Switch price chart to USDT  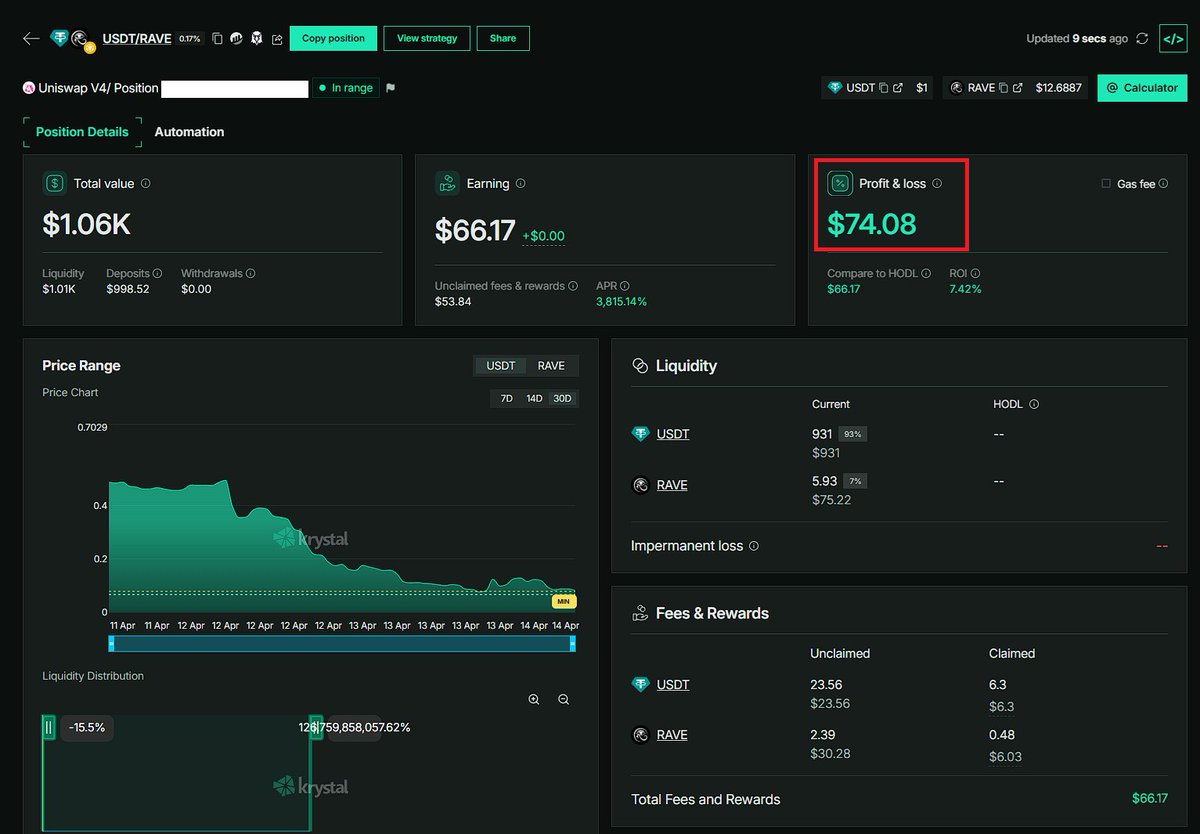[x=501, y=366]
